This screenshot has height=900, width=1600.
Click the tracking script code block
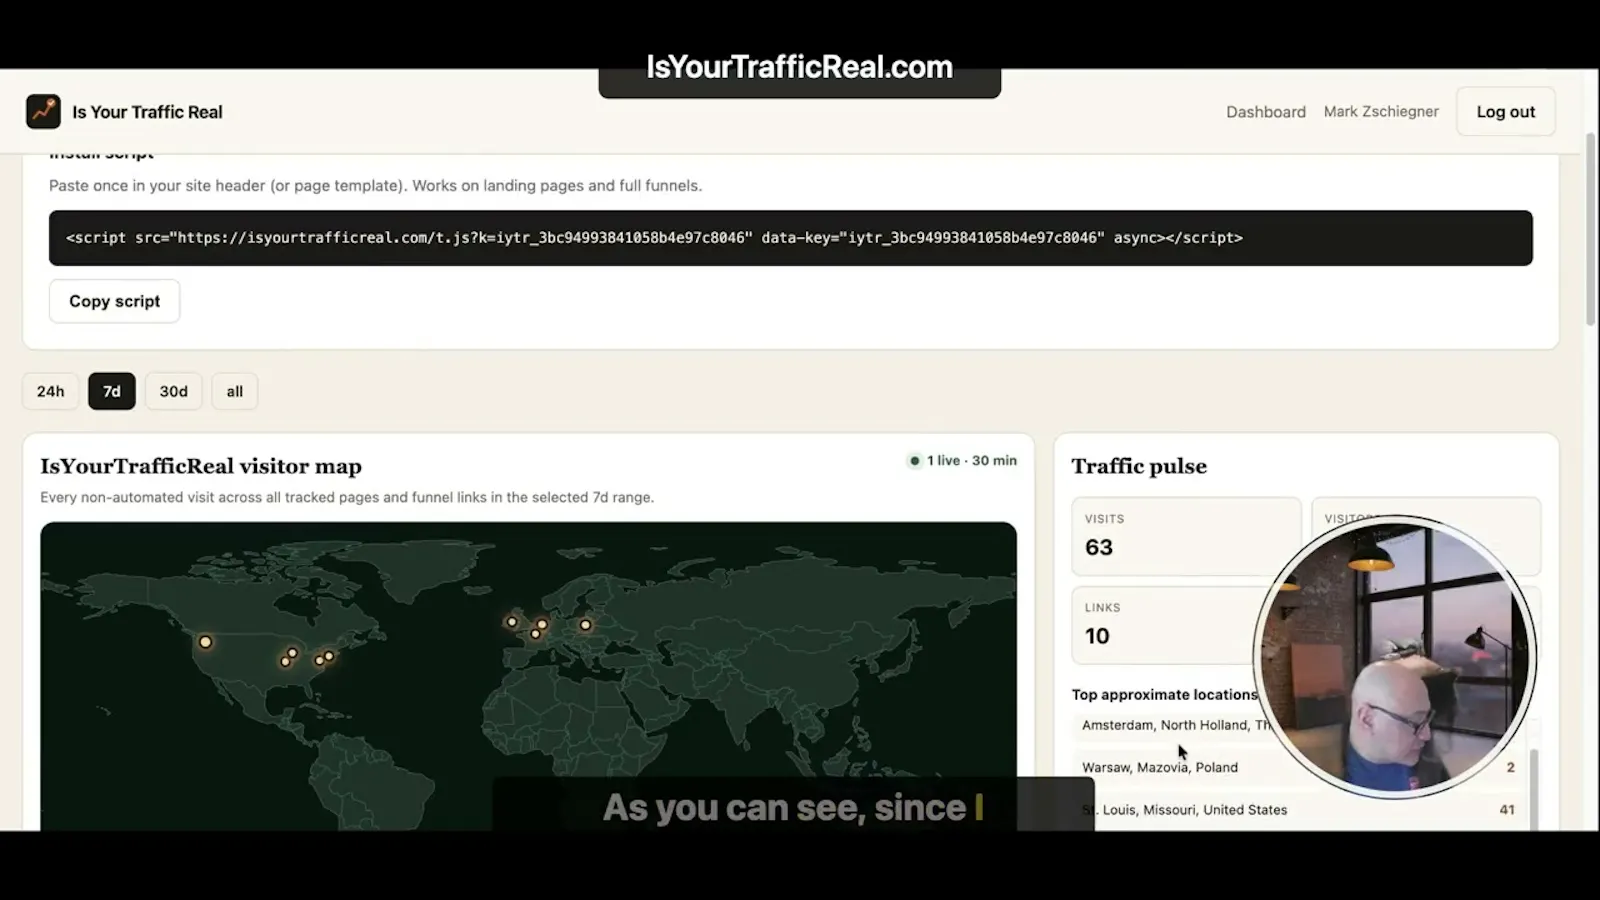click(790, 238)
